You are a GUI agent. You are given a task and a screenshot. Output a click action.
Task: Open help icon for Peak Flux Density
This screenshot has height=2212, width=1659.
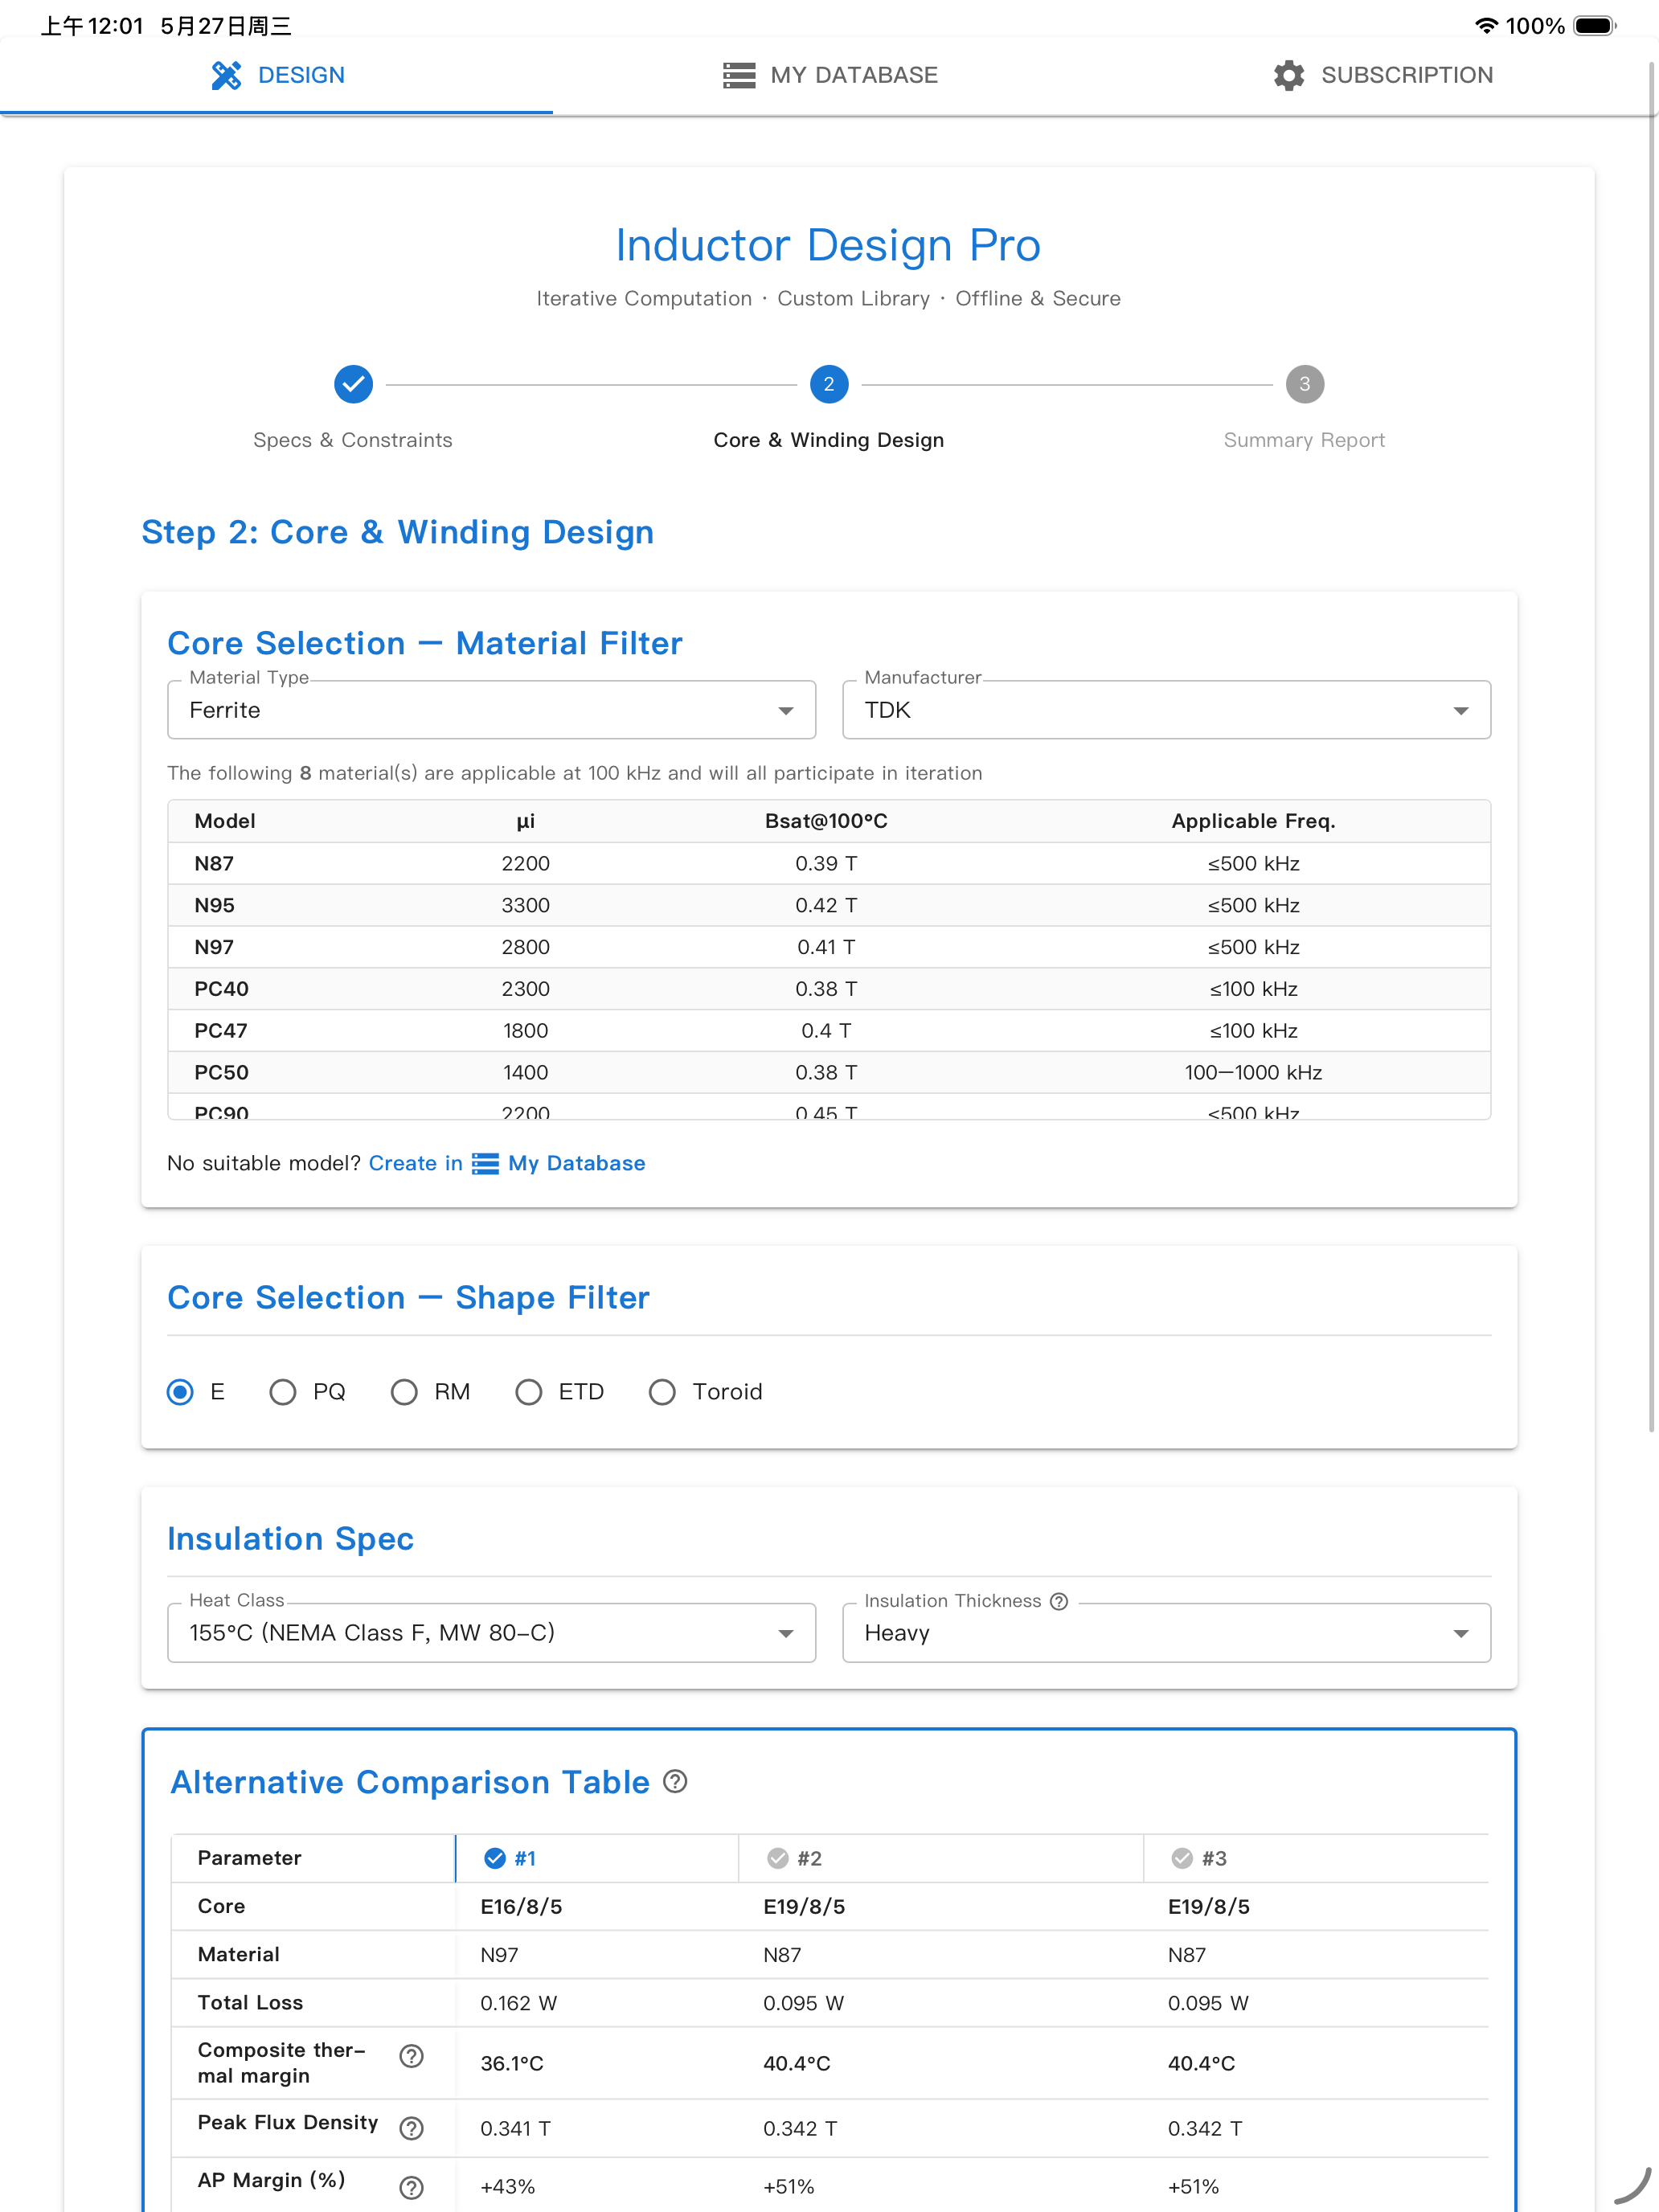pos(411,2128)
